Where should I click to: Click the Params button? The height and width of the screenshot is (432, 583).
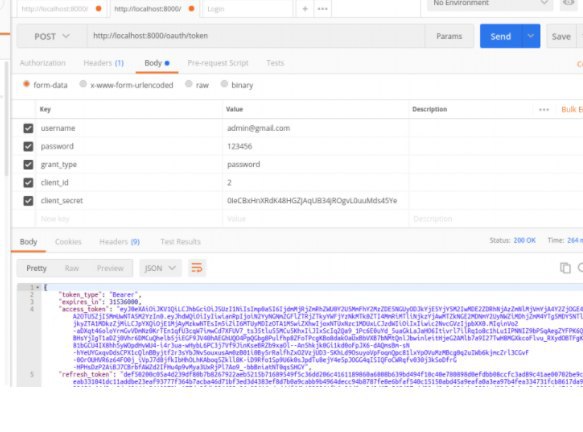(x=449, y=36)
